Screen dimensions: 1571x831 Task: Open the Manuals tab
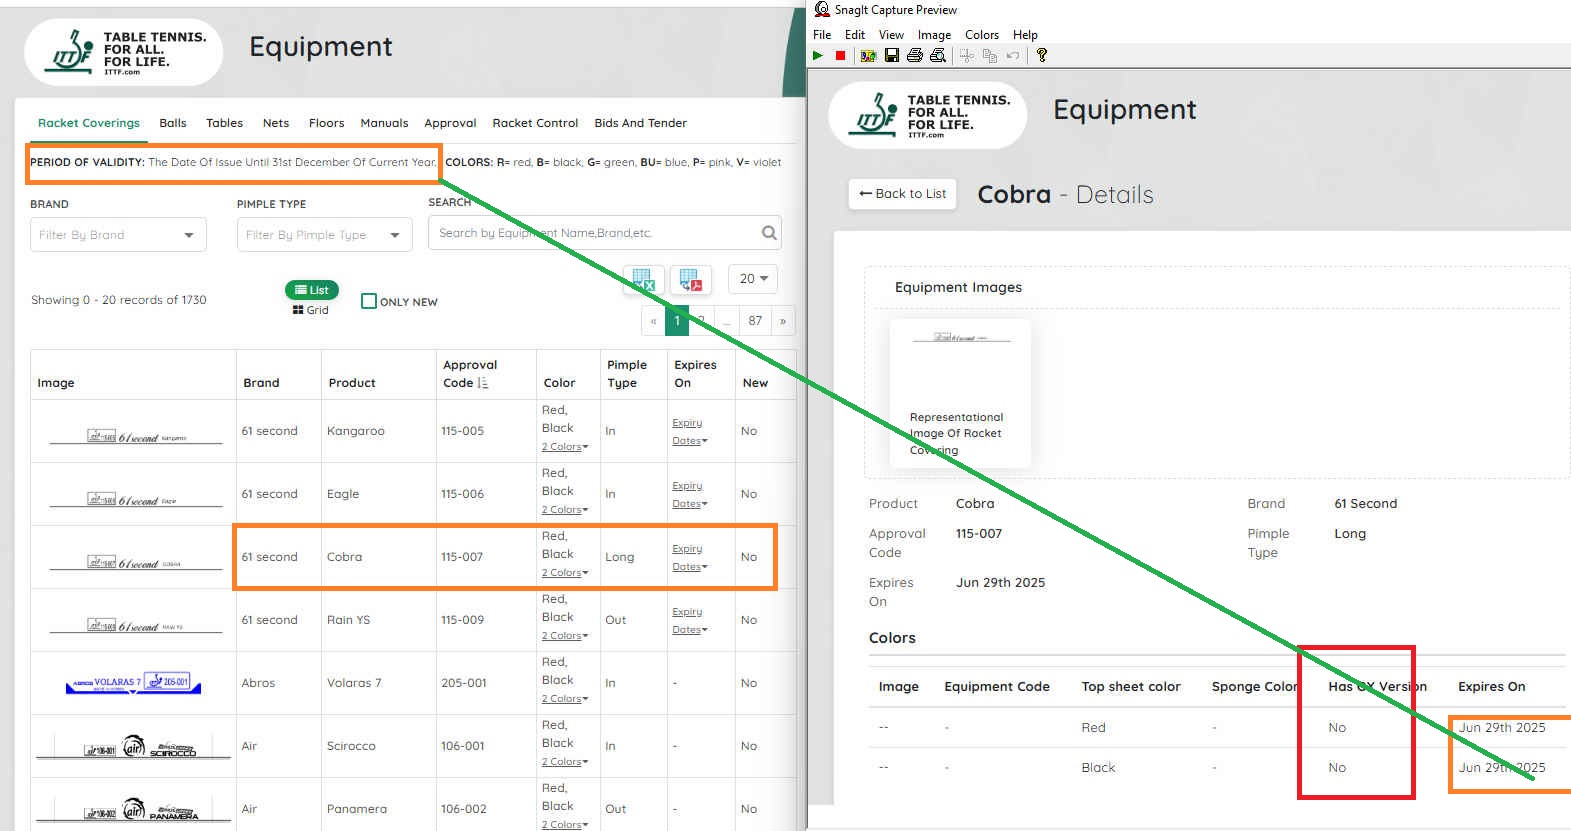pos(384,123)
